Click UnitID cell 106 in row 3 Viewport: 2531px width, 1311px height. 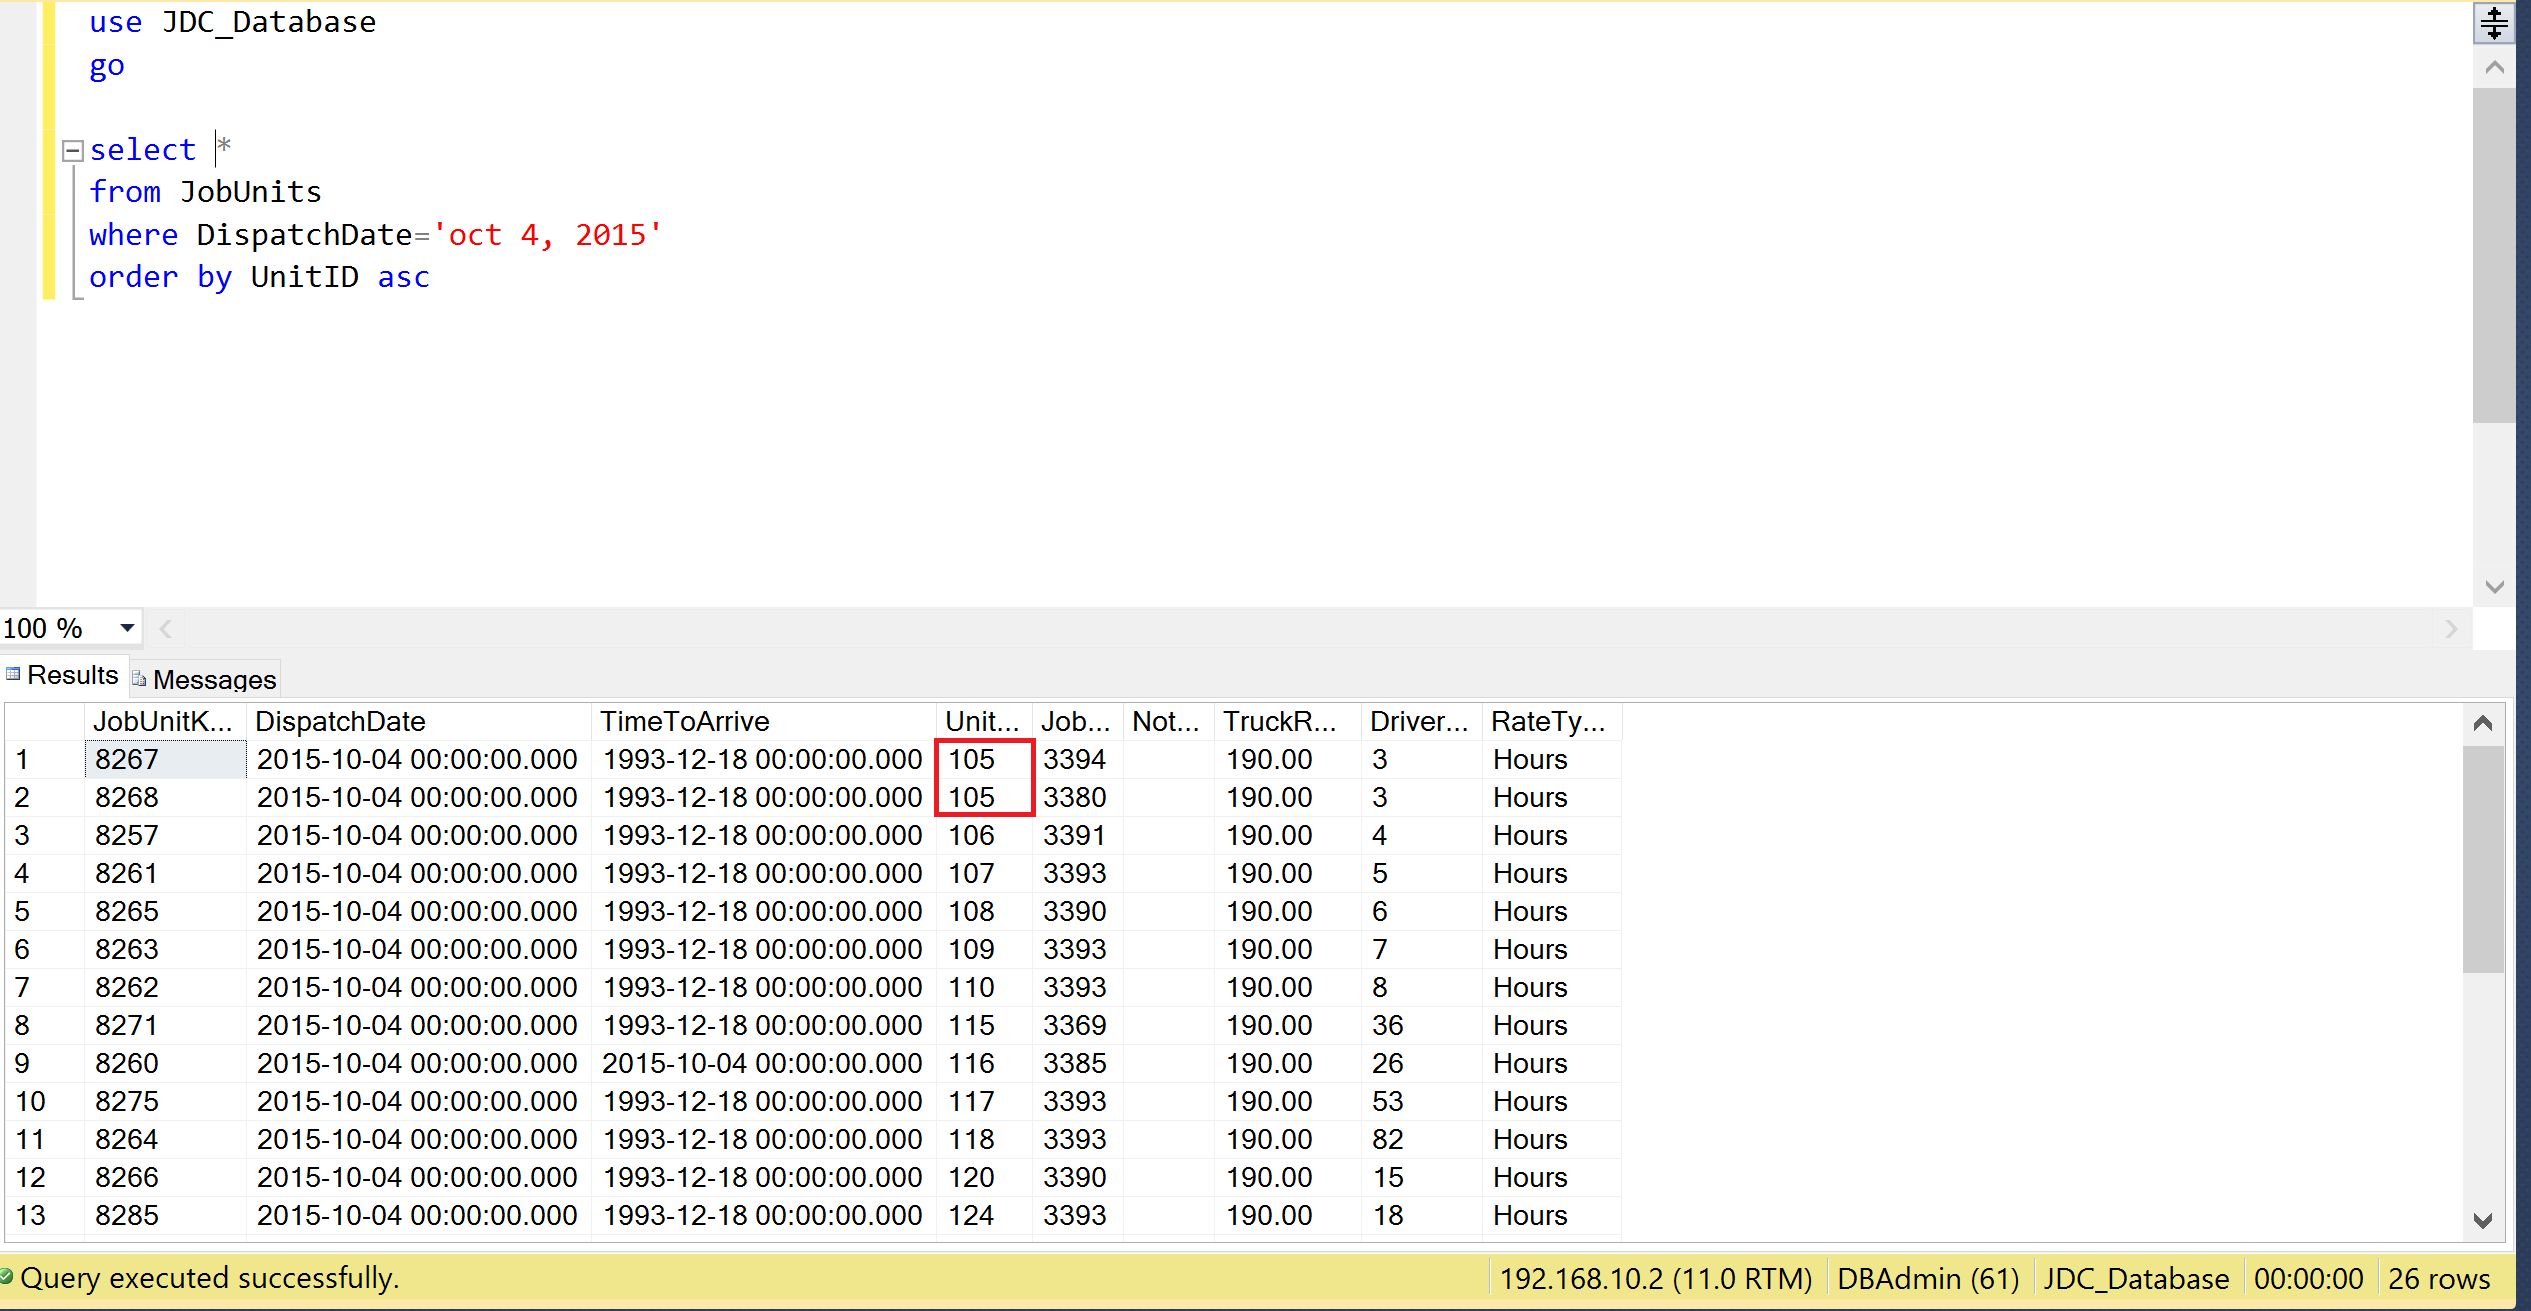971,835
